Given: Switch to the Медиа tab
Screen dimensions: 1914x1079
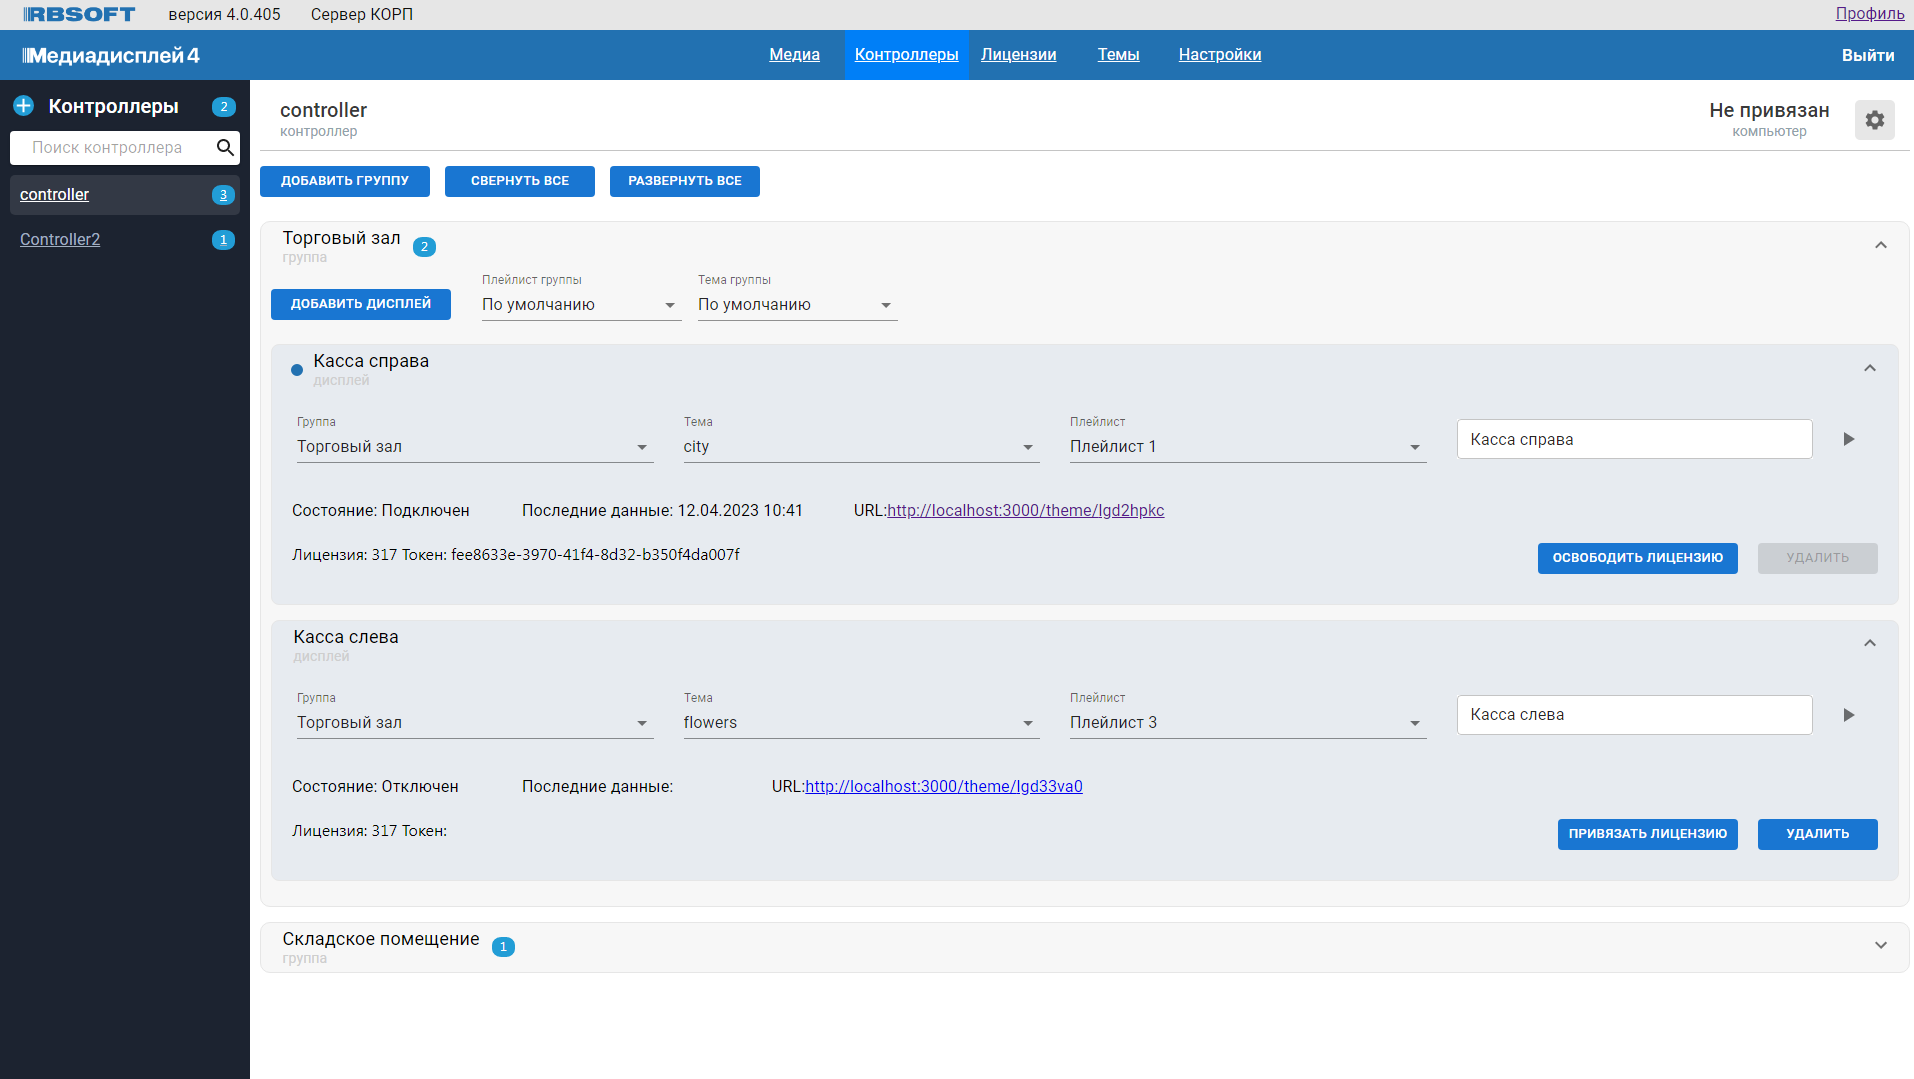Looking at the screenshot, I should click(794, 55).
